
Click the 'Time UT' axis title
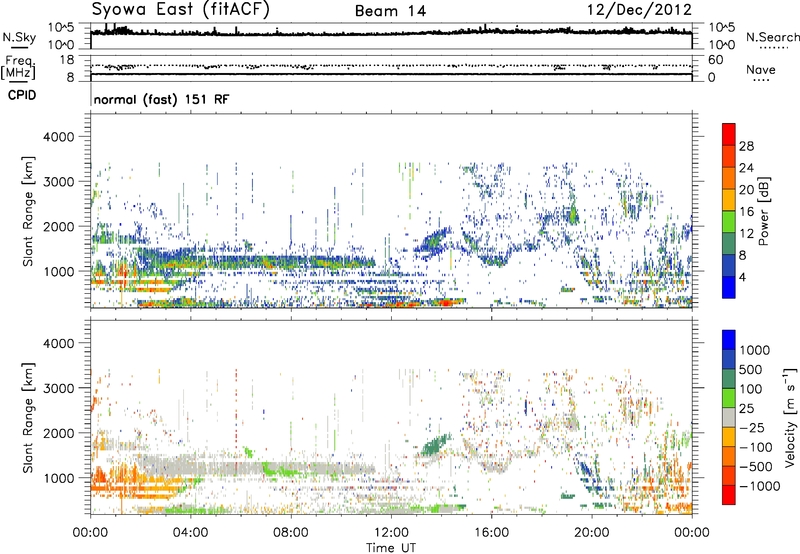(391, 548)
